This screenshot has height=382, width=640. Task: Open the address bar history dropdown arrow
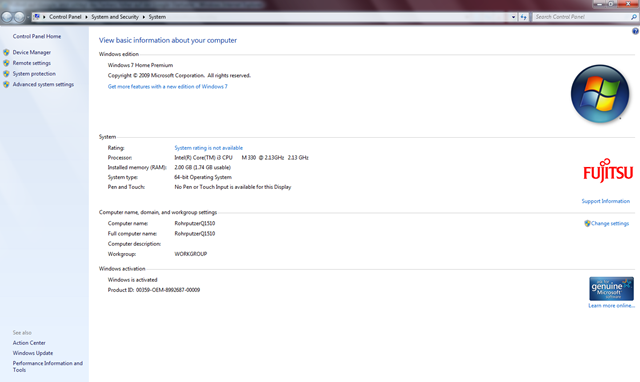513,17
